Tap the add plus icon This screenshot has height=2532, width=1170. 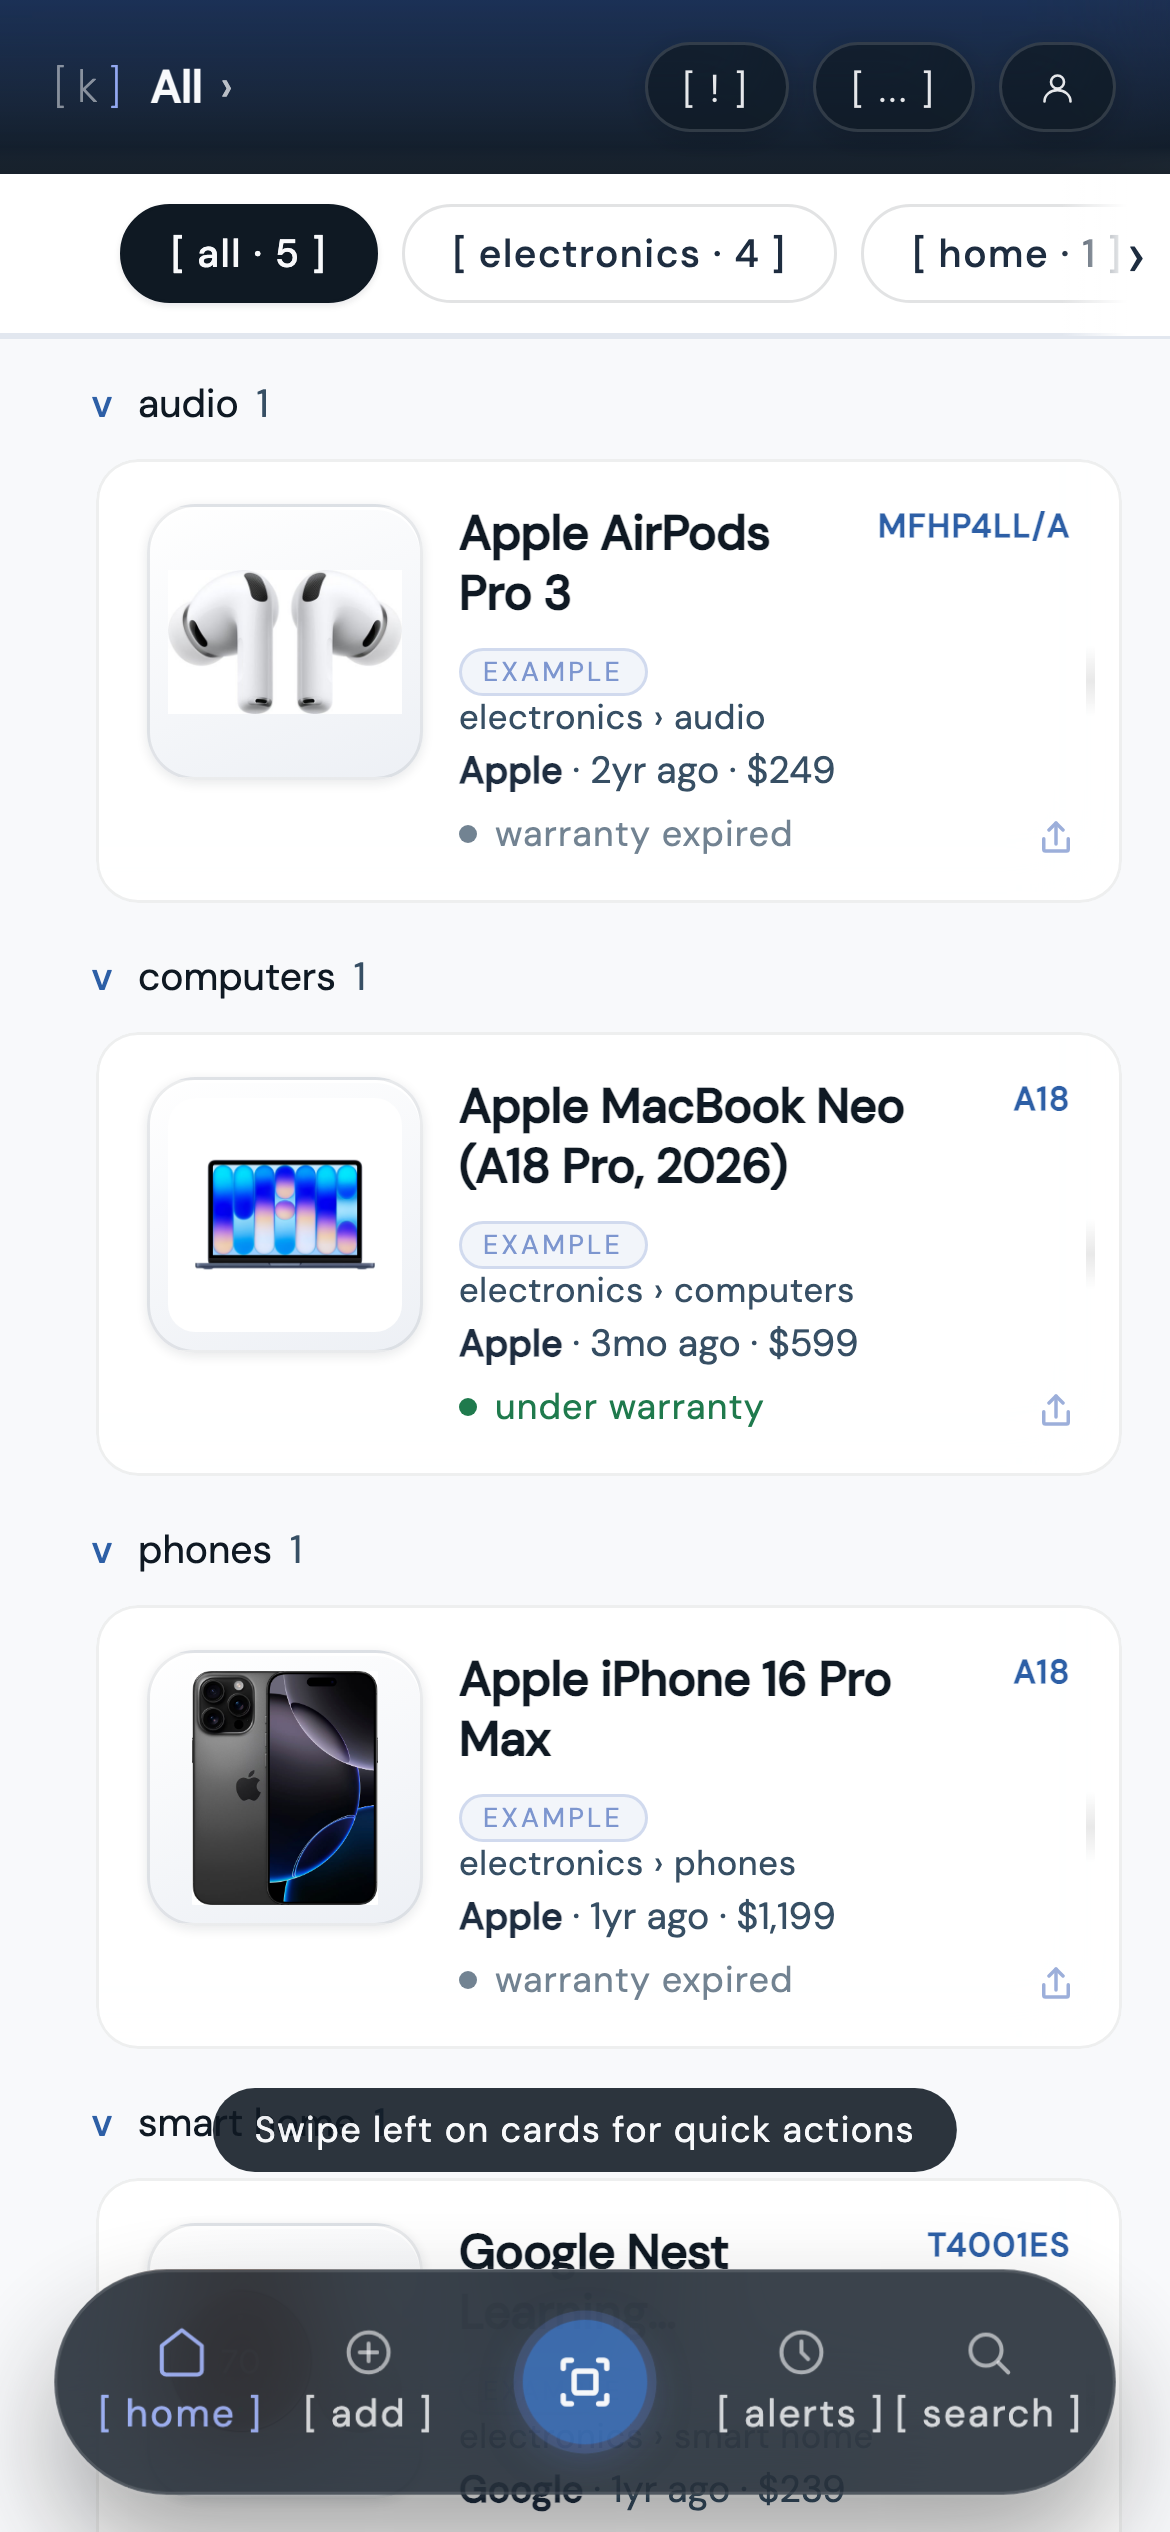coord(368,2352)
